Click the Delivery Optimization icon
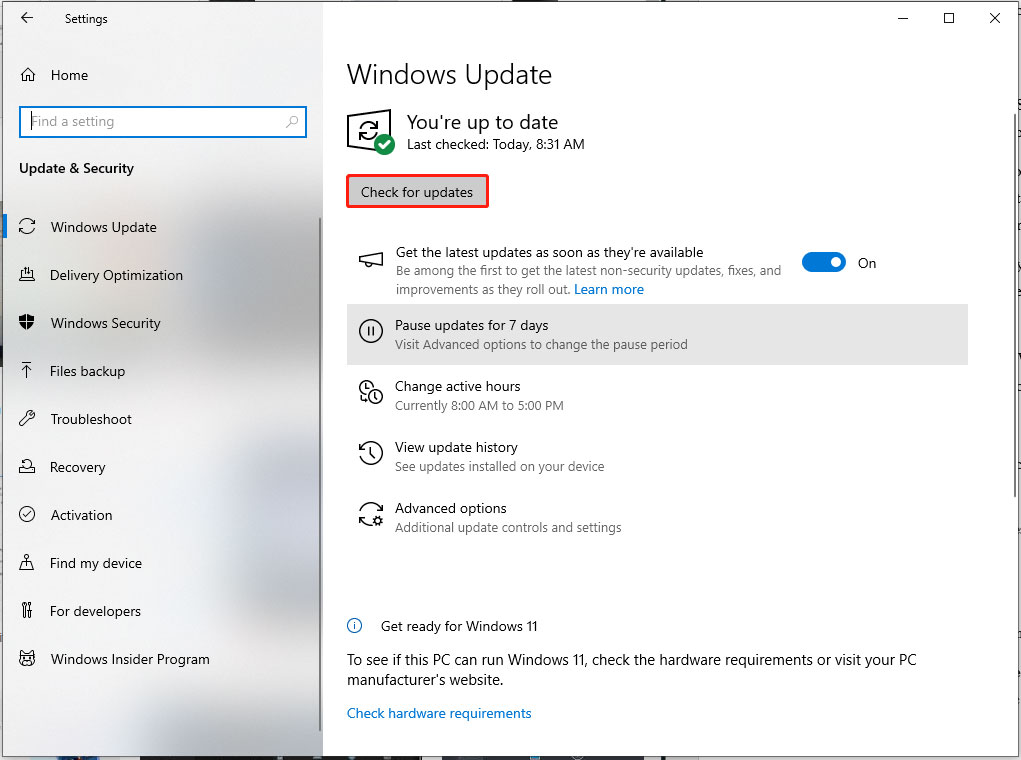Image resolution: width=1021 pixels, height=760 pixels. point(27,274)
